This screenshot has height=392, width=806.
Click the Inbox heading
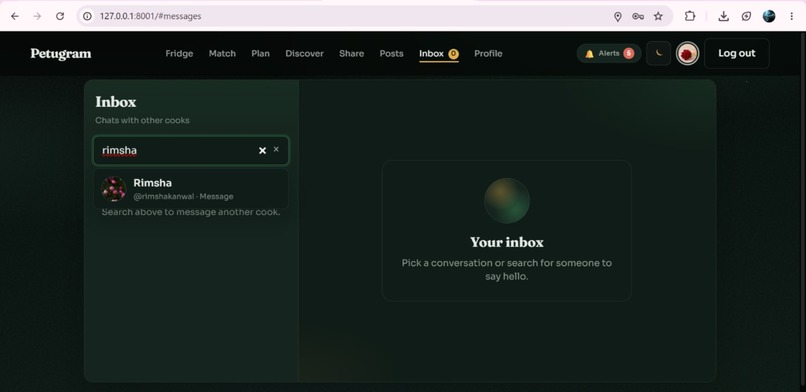[x=116, y=102]
